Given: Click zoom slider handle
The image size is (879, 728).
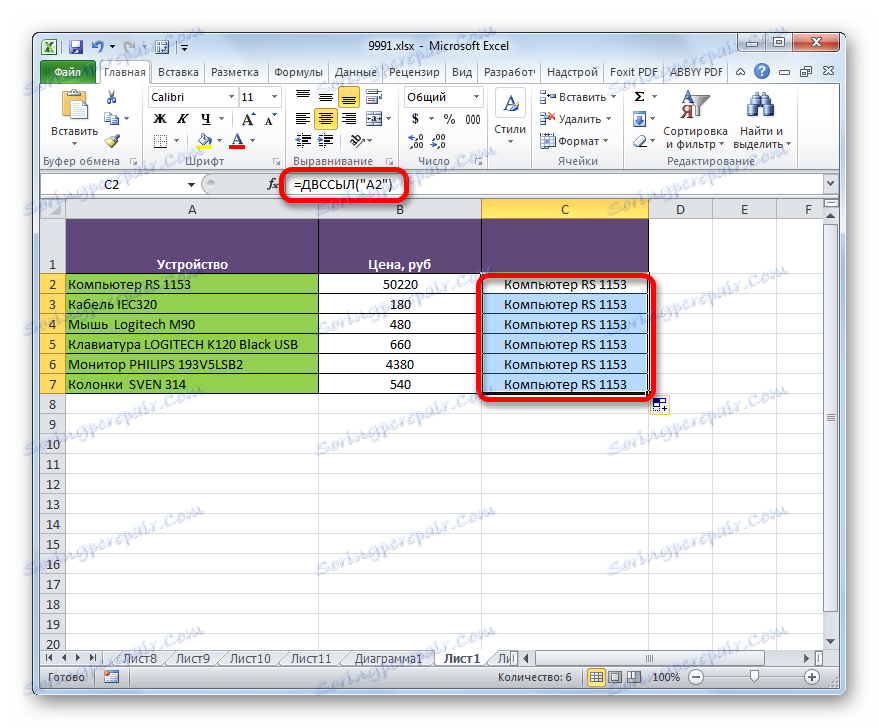Looking at the screenshot, I should tap(755, 677).
